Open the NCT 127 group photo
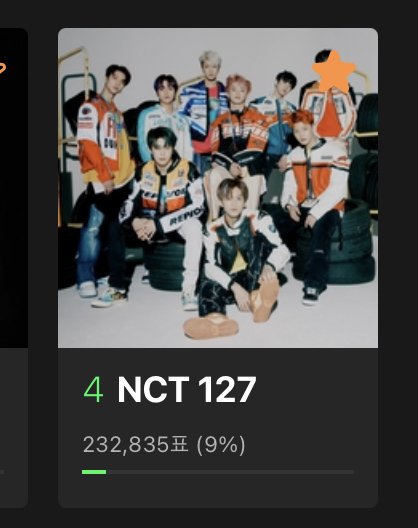 point(218,188)
